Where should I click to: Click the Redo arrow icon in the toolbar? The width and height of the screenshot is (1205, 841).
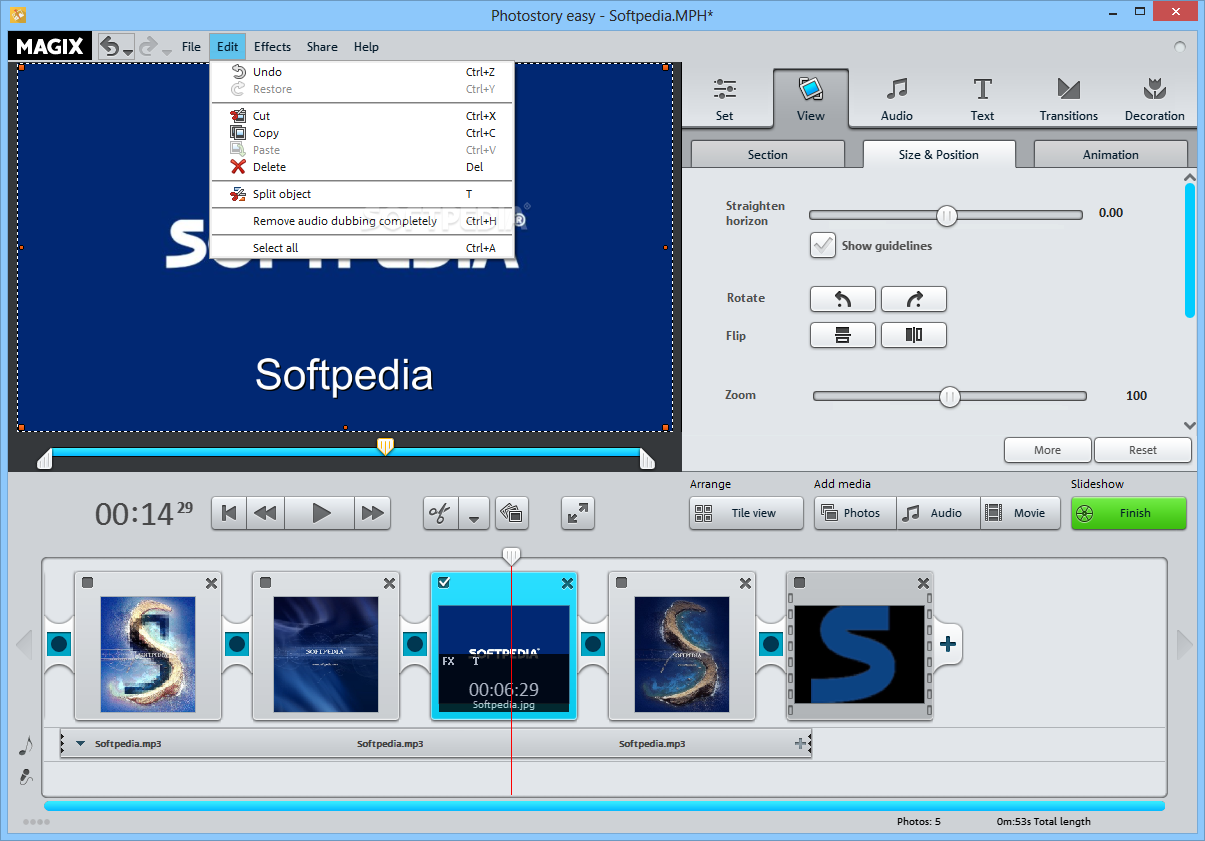point(148,46)
